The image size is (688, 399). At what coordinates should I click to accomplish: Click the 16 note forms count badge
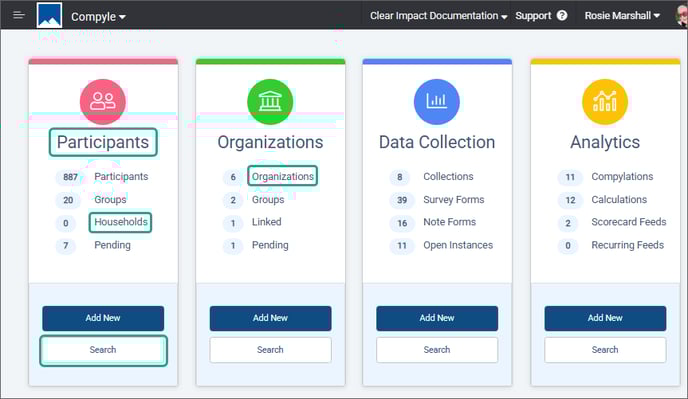[x=402, y=223]
